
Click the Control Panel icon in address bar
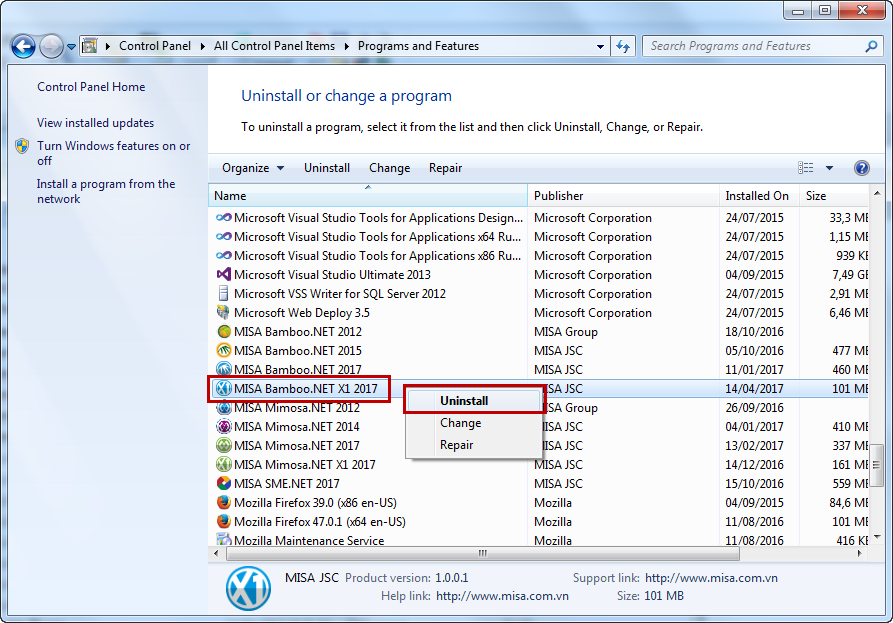pos(89,46)
